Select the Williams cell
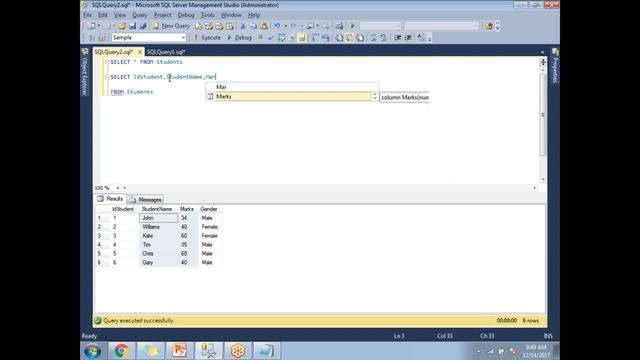The height and width of the screenshot is (360, 640). 159,227
